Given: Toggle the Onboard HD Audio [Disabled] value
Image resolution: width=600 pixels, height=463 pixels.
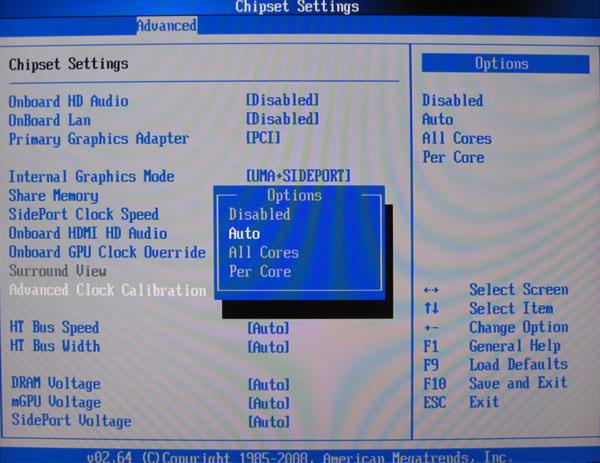Looking at the screenshot, I should (x=283, y=100).
